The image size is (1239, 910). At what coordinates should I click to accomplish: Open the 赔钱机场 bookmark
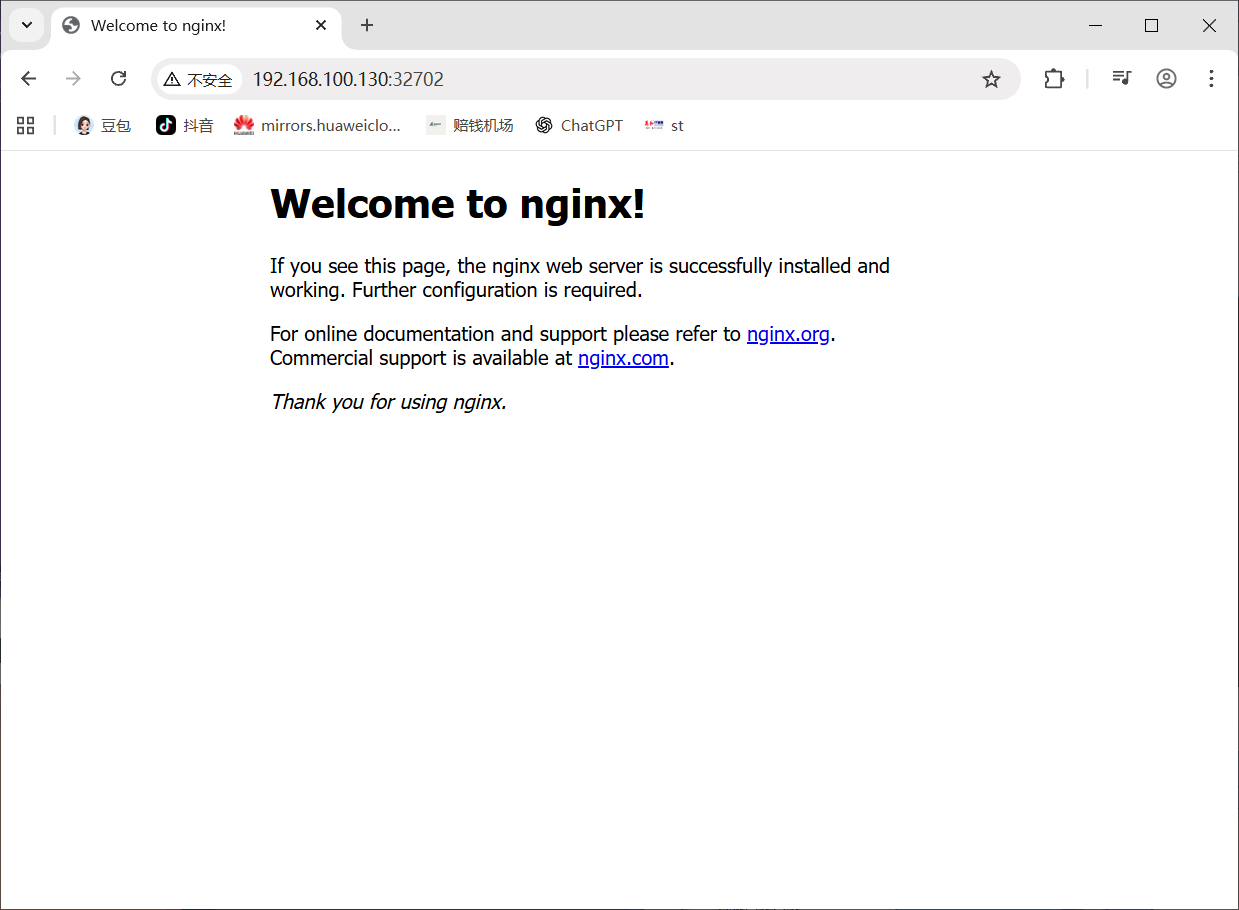[x=470, y=125]
